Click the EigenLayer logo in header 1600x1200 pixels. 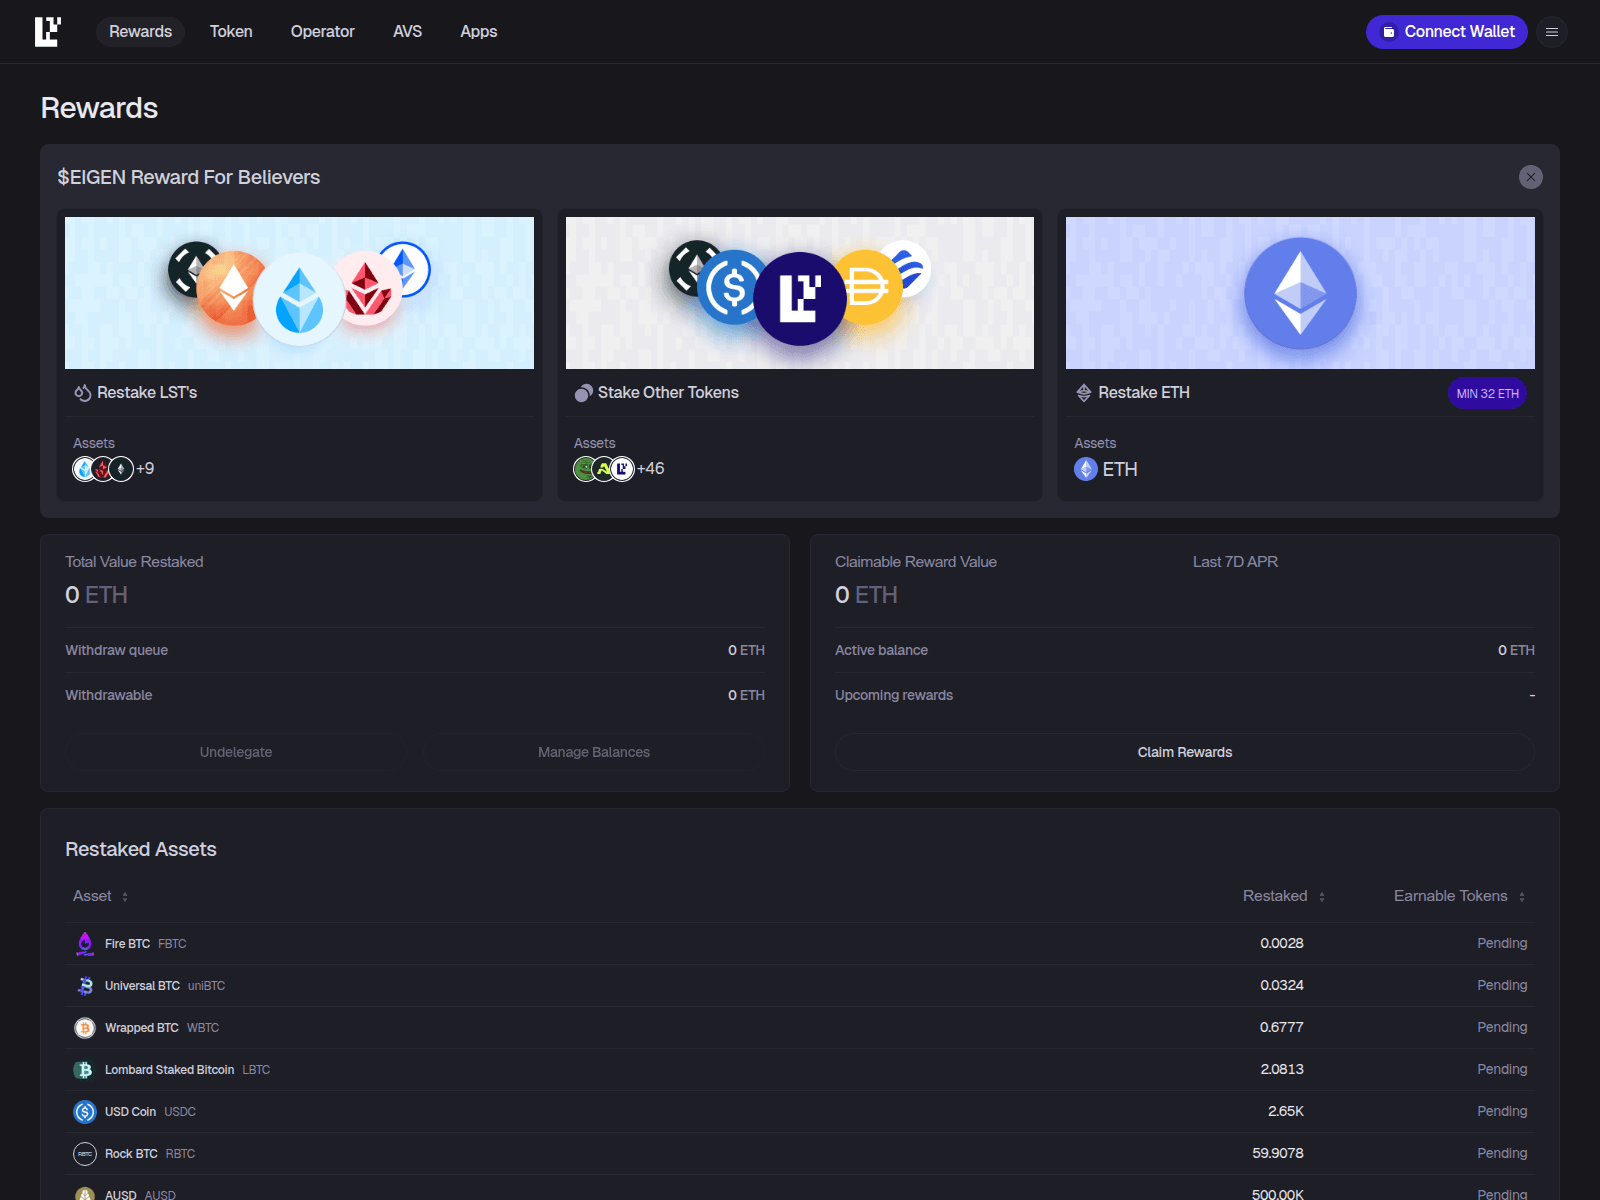point(48,32)
